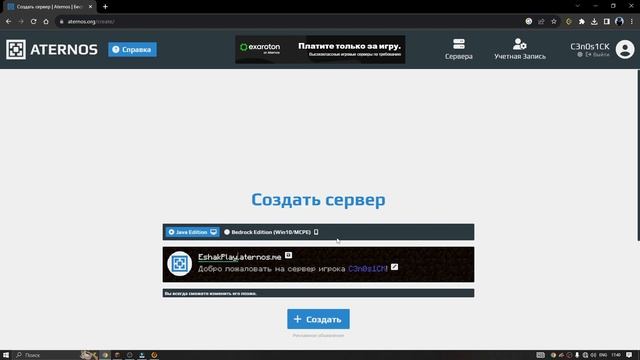Go forward in browser history
Image resolution: width=640 pixels, height=360 pixels.
pos(21,21)
